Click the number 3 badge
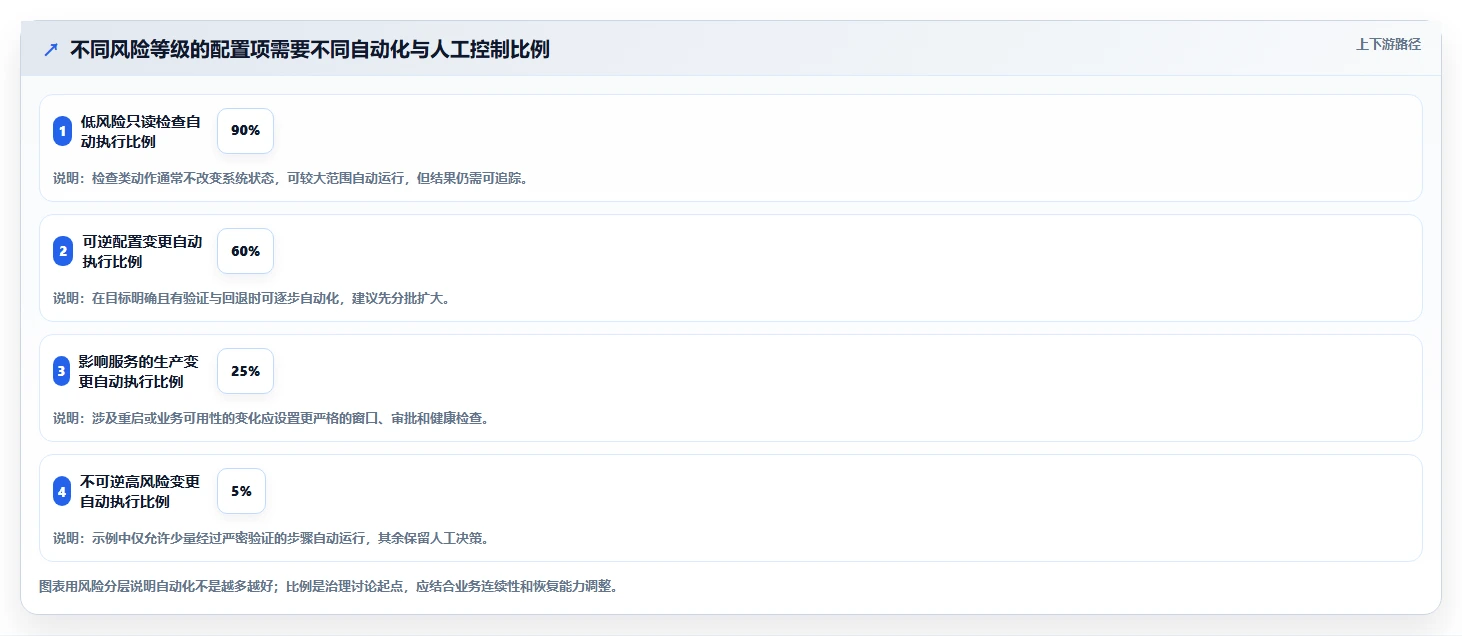Image resolution: width=1462 pixels, height=636 pixels. (62, 371)
